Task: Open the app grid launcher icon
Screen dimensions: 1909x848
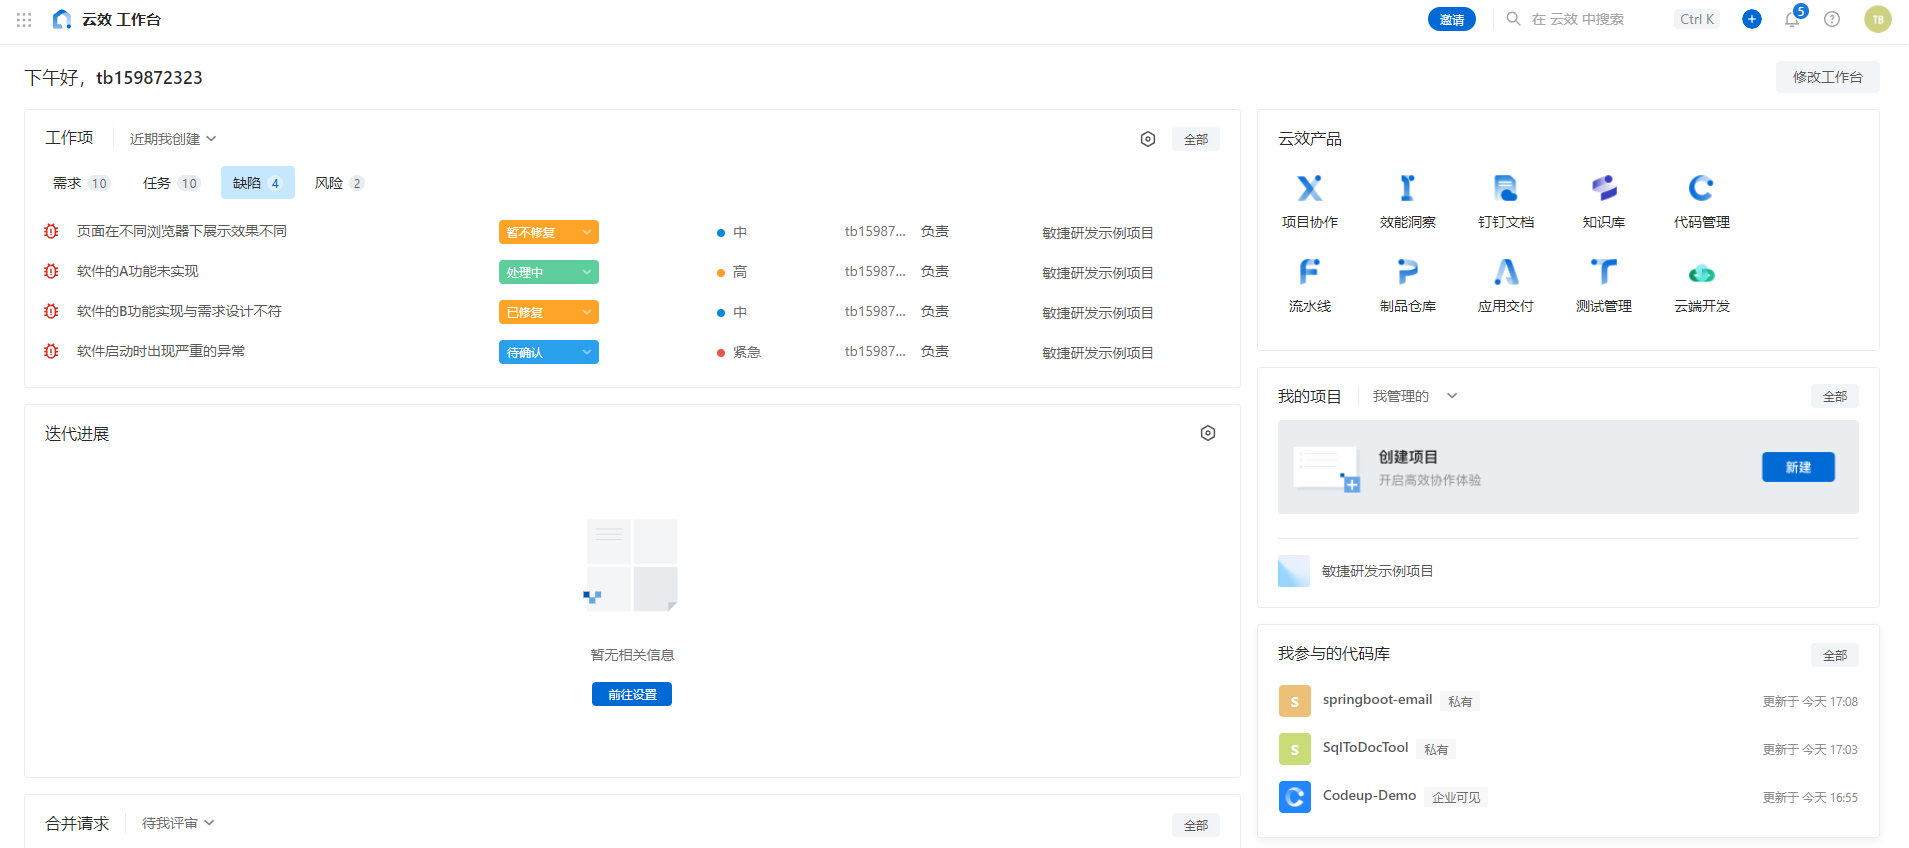Action: click(24, 19)
